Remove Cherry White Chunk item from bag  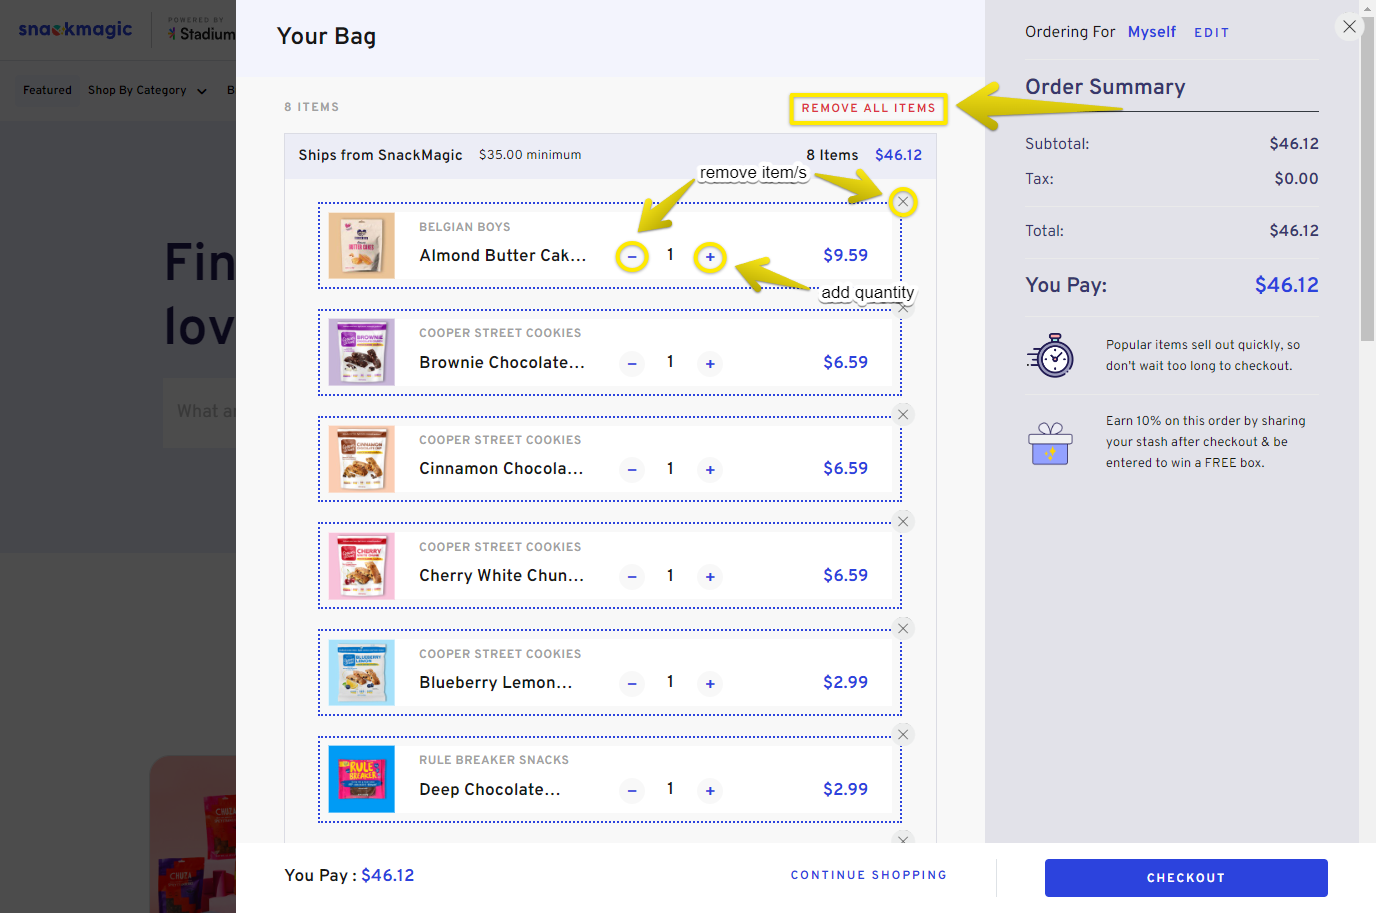903,521
